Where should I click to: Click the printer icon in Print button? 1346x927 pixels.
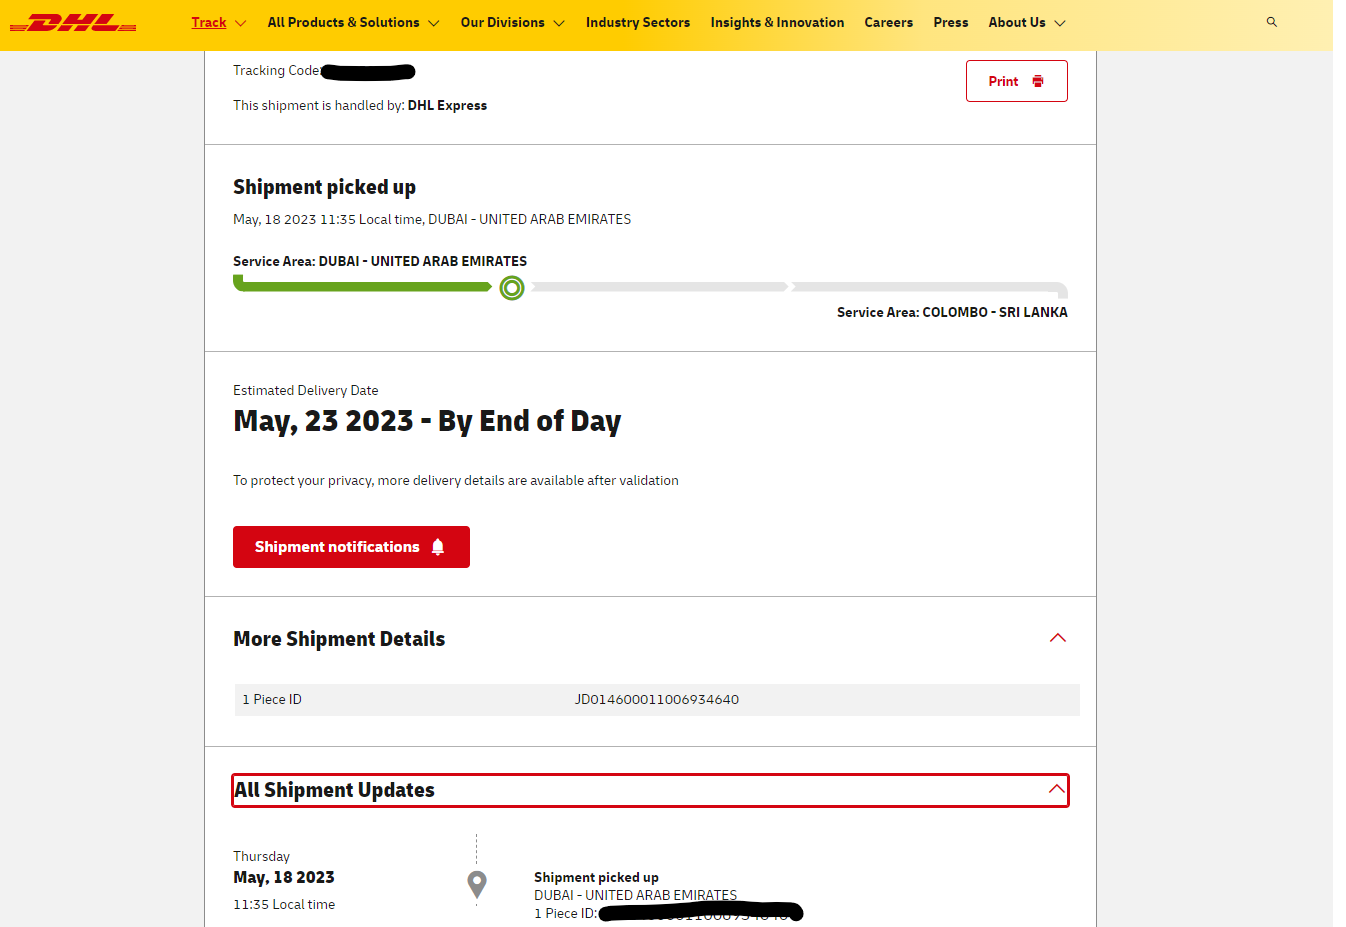click(x=1038, y=81)
